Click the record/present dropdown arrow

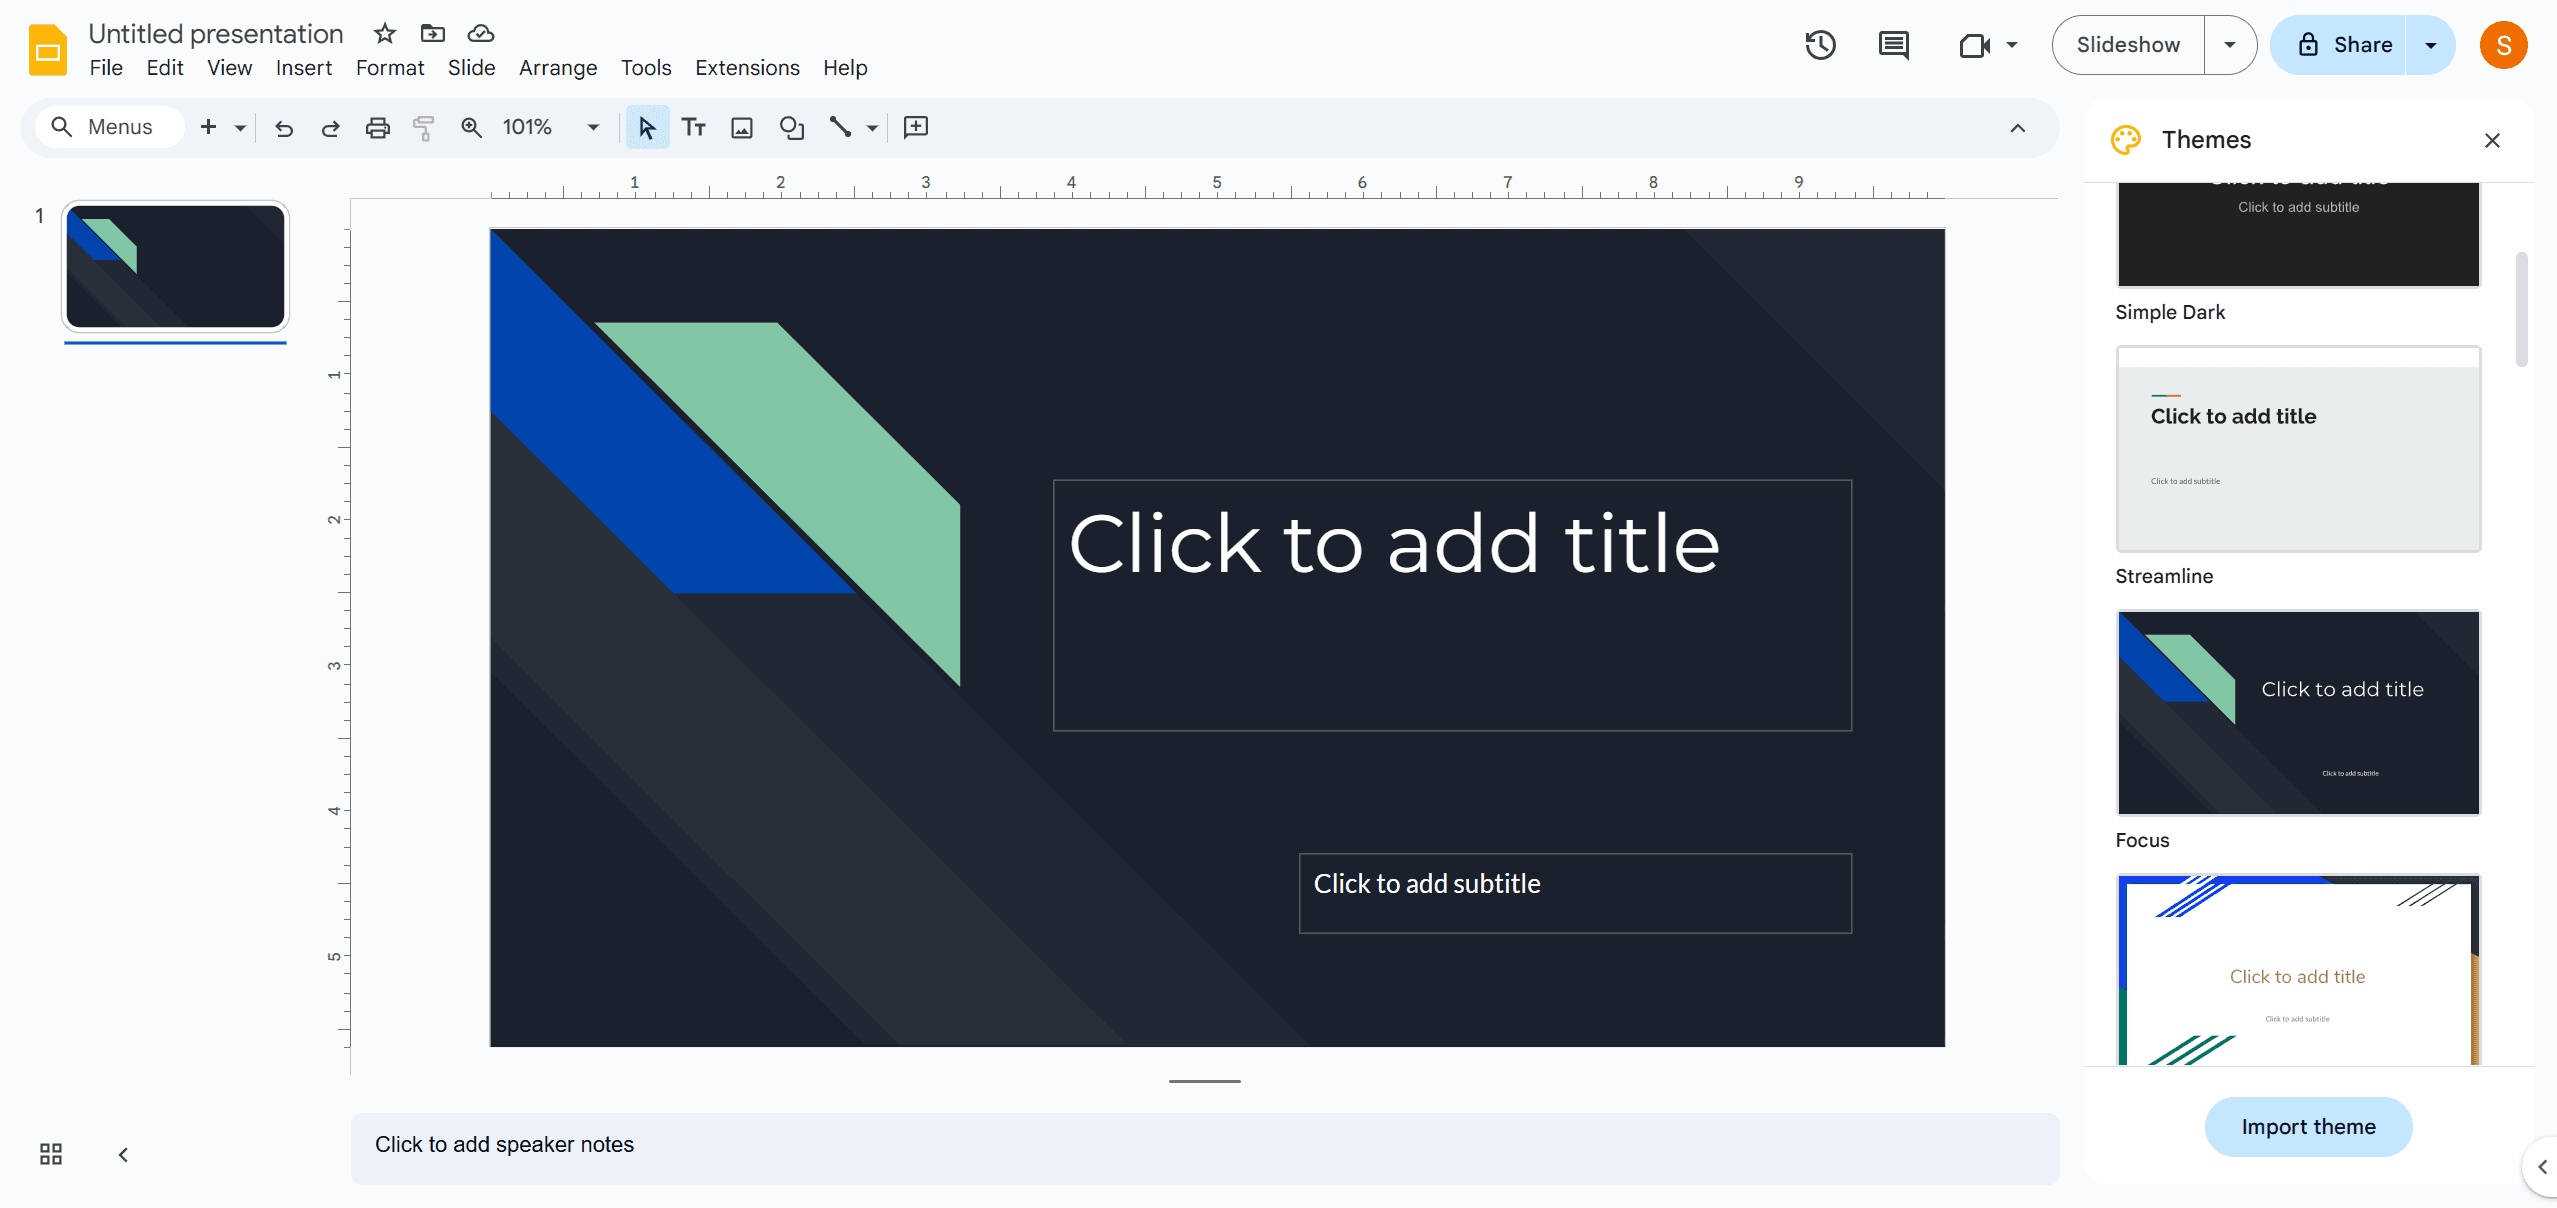pyautogui.click(x=2009, y=44)
